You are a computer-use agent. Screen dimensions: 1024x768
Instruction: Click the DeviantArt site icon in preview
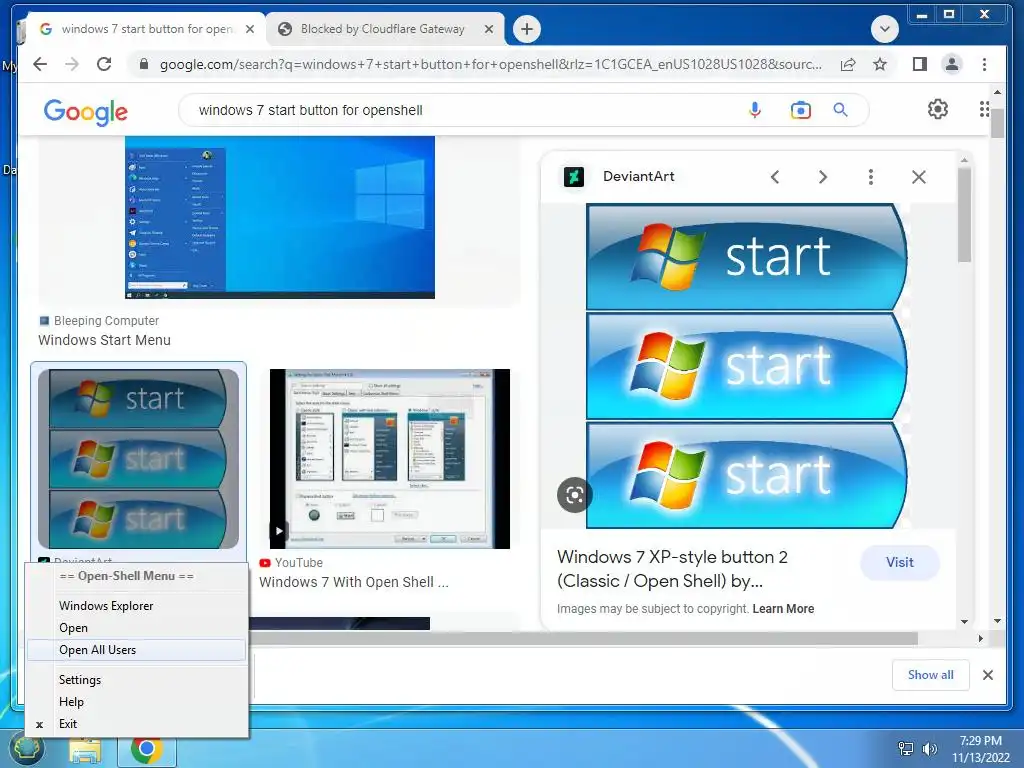(573, 176)
